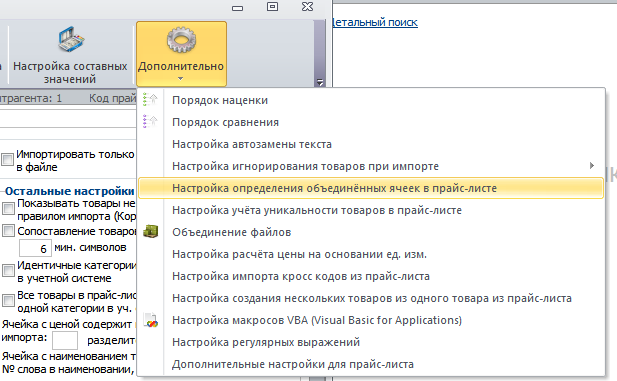
Task: Click the мин. символов number field
Action: 35,248
